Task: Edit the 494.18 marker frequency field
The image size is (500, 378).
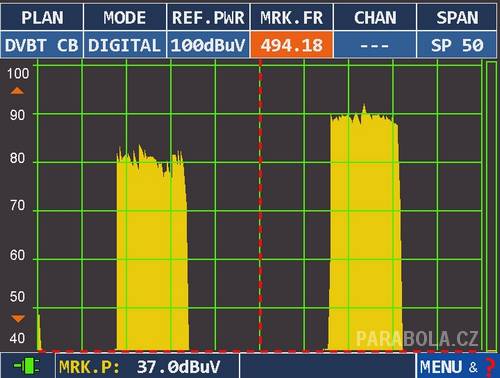Action: pos(292,45)
